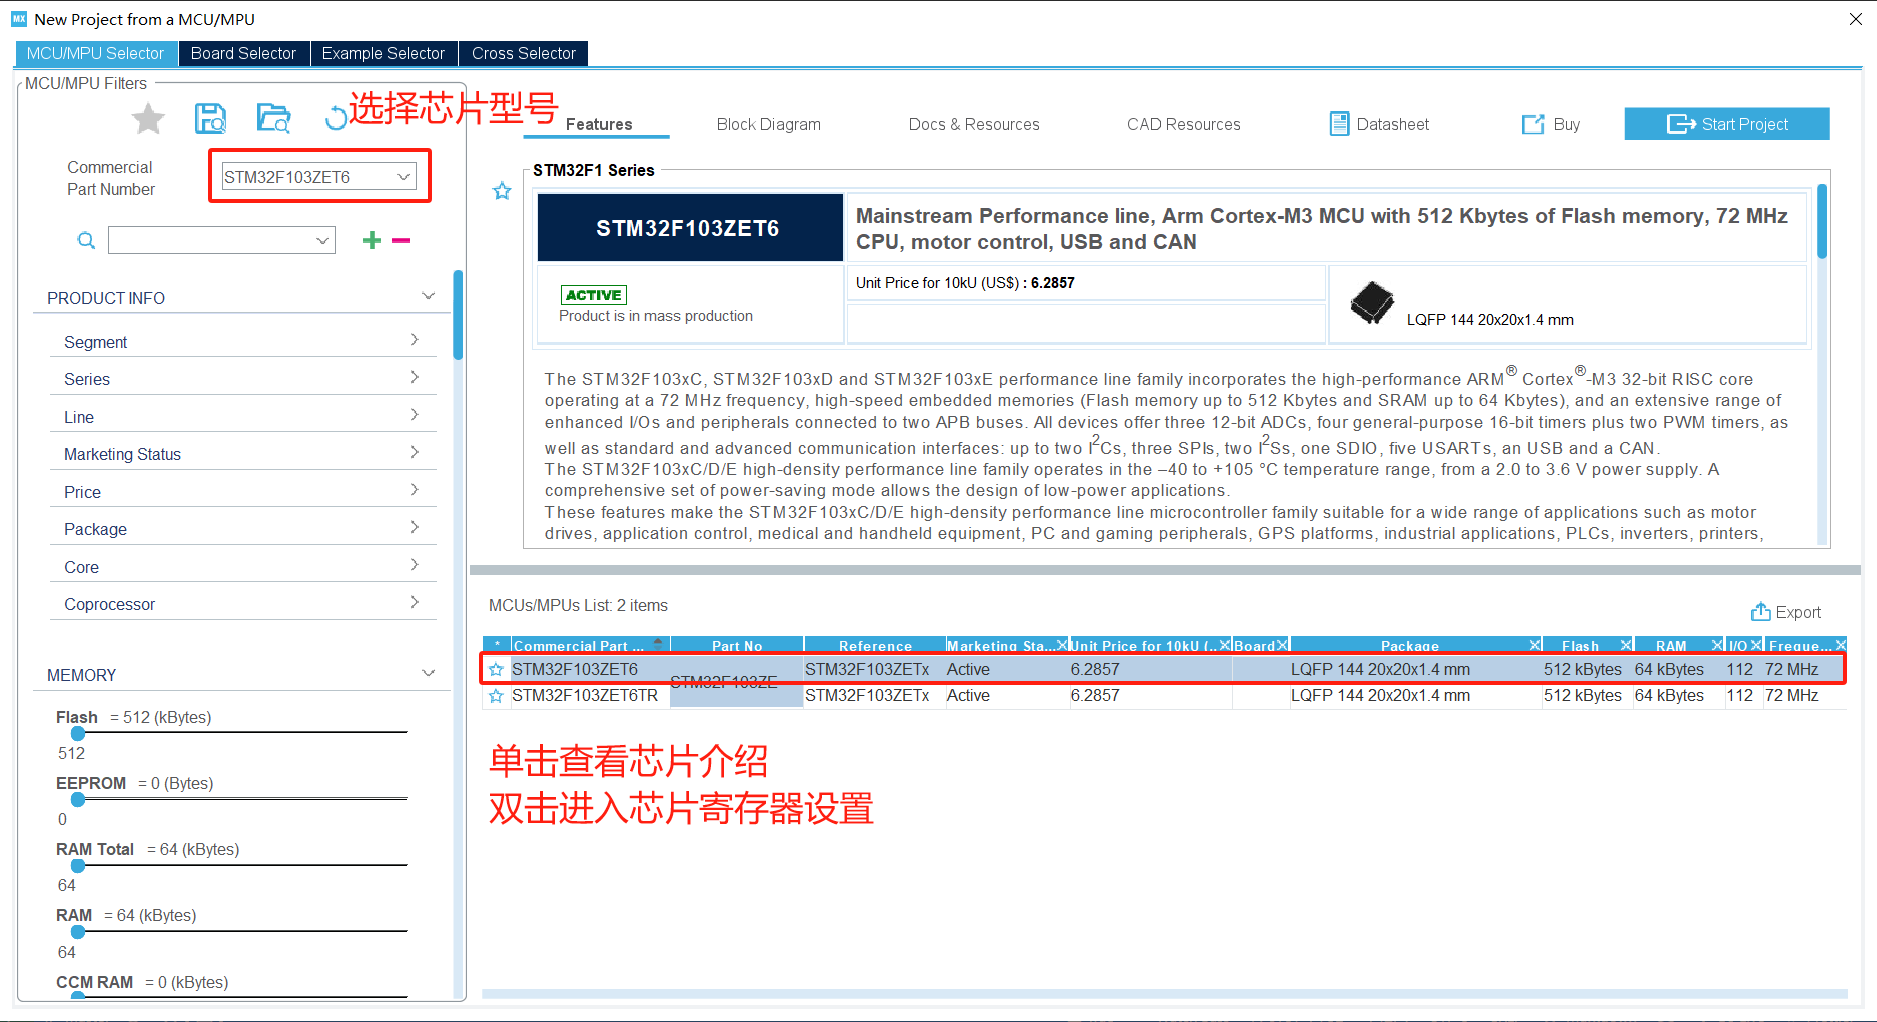Select the STM32F103ZET6 row in list
Image resolution: width=1877 pixels, height=1022 pixels.
point(1164,669)
